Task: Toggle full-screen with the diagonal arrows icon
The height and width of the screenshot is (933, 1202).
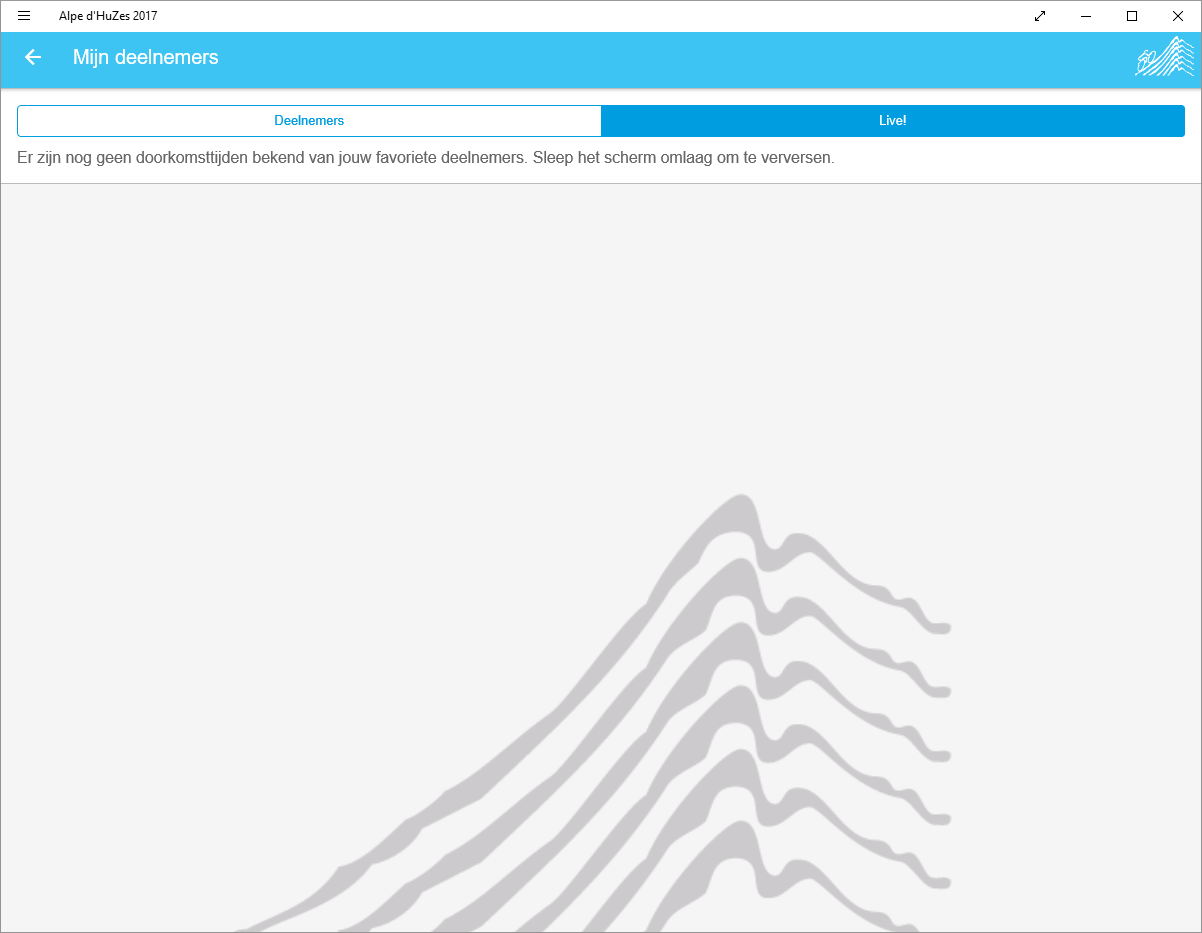Action: point(1040,16)
